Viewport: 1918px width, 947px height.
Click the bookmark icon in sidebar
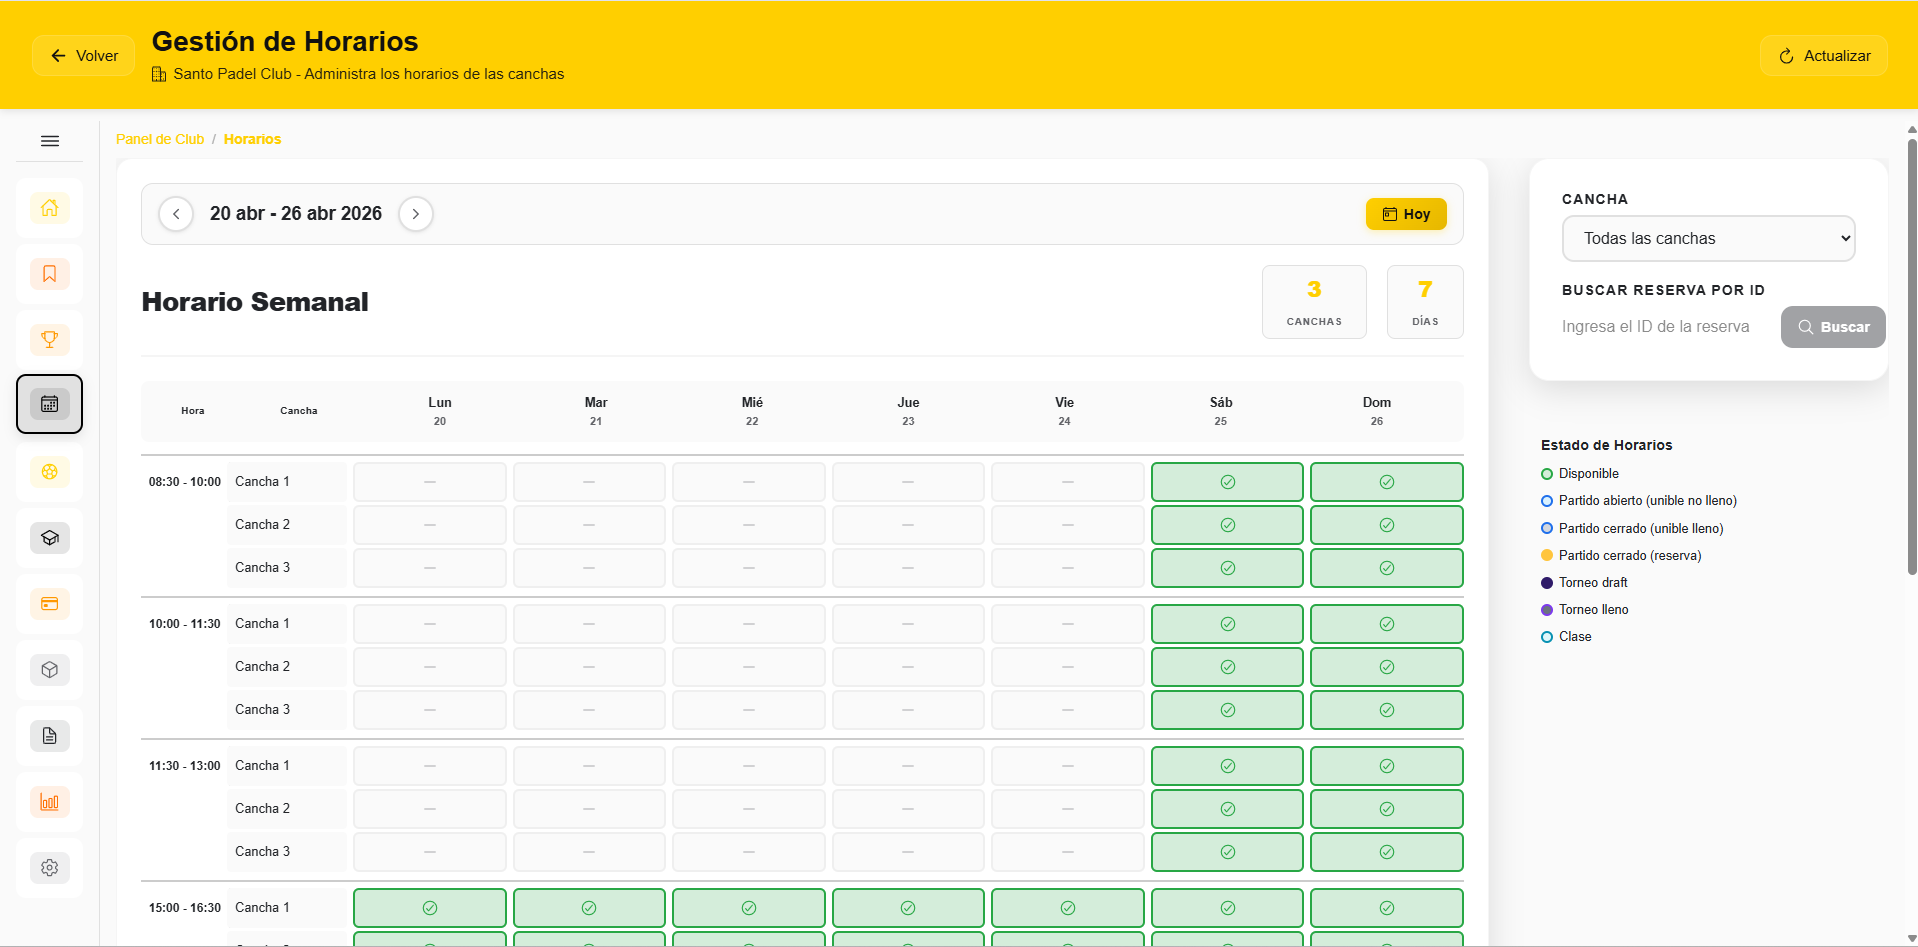click(49, 274)
